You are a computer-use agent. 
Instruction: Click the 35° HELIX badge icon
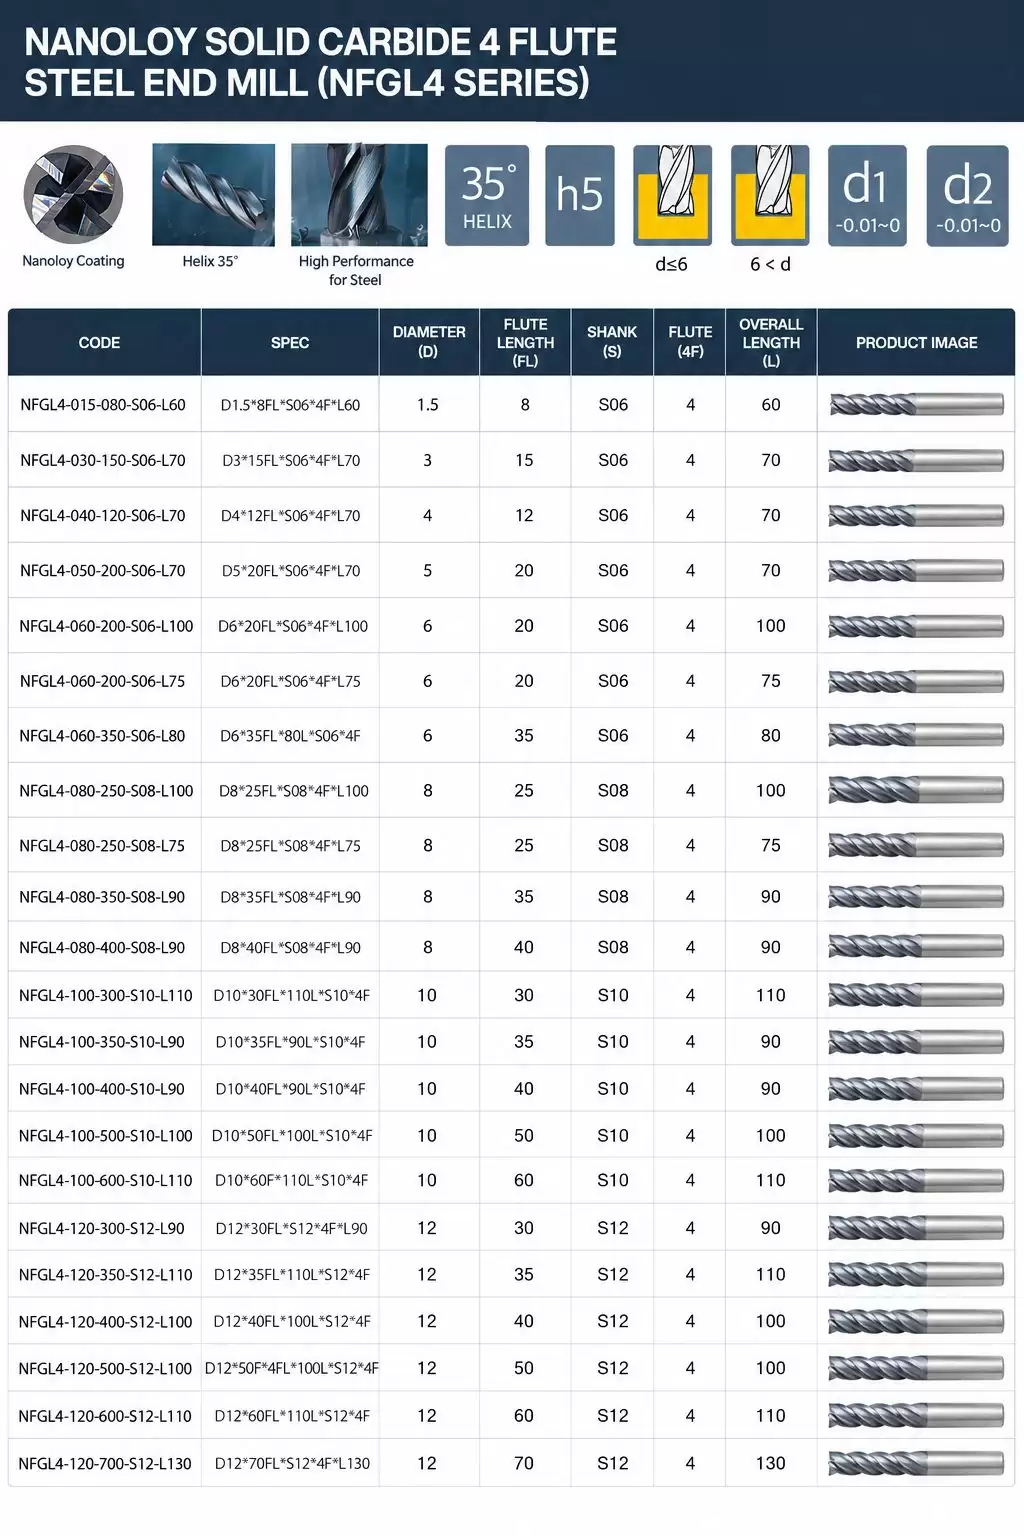point(487,196)
